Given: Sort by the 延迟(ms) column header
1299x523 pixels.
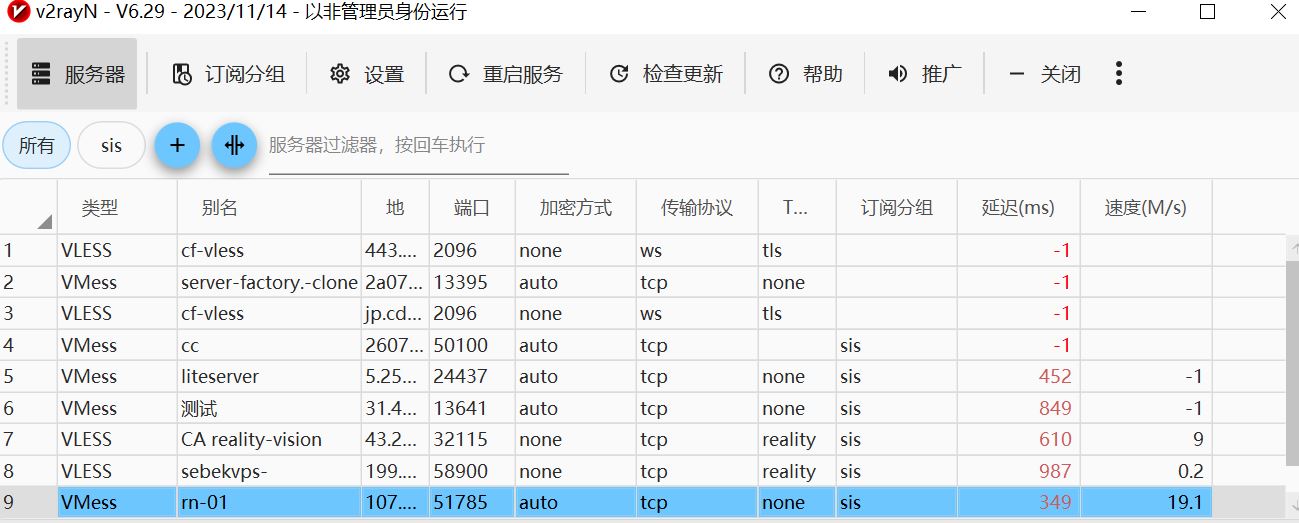Looking at the screenshot, I should [1018, 208].
